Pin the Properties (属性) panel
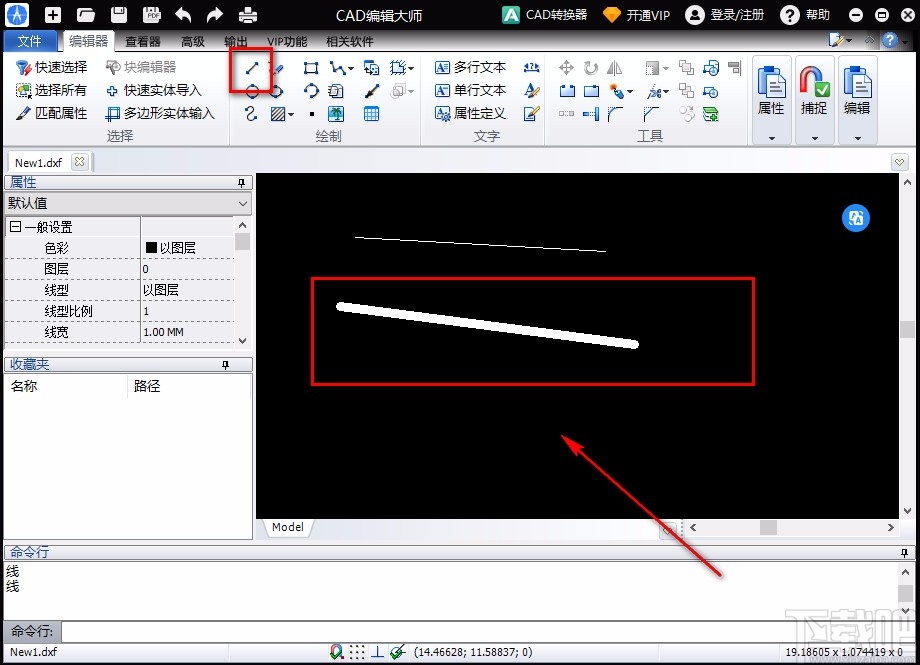 tap(241, 183)
